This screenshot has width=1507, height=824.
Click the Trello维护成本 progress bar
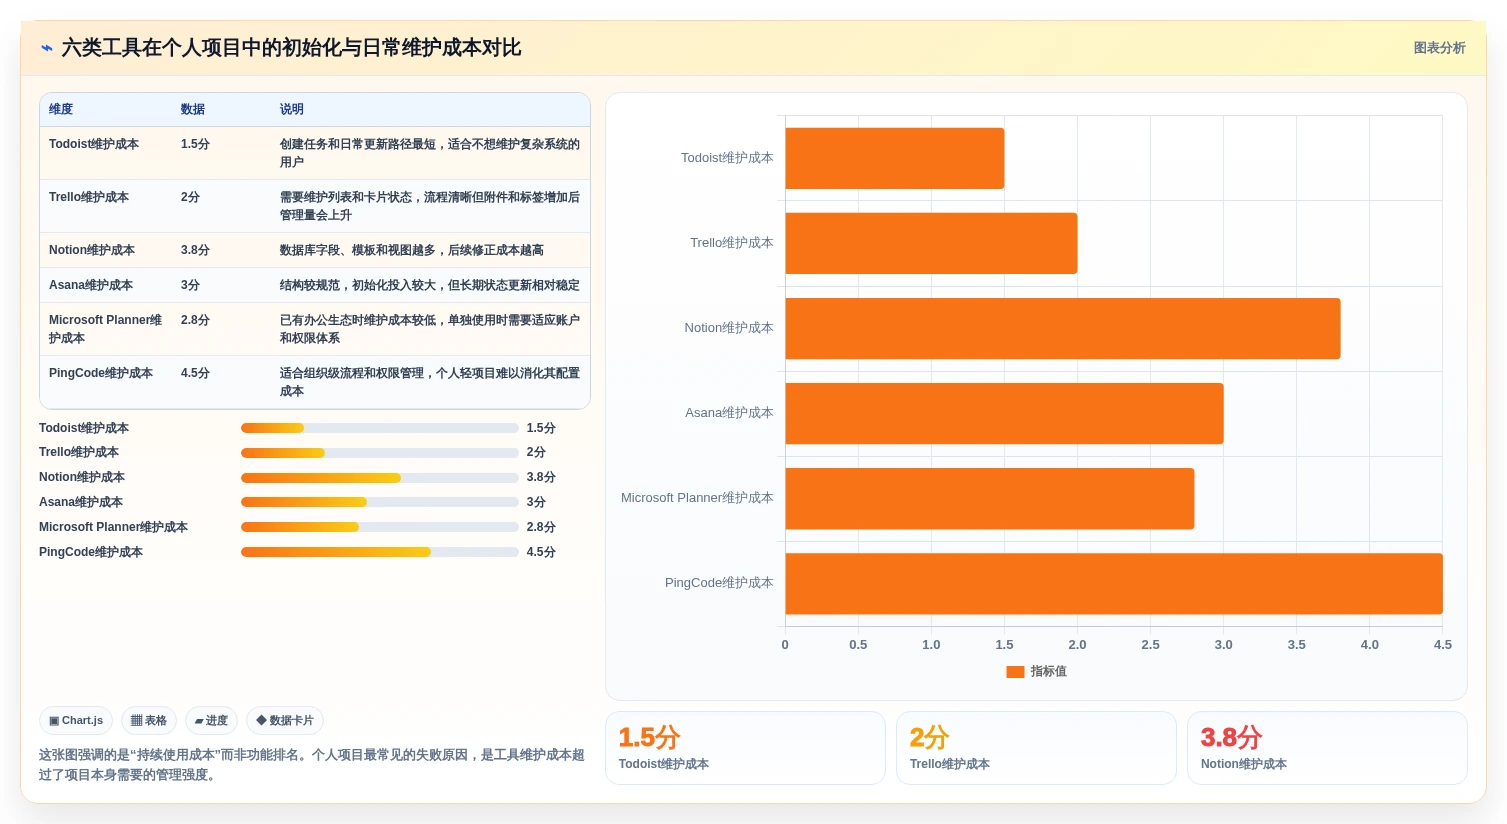(379, 453)
